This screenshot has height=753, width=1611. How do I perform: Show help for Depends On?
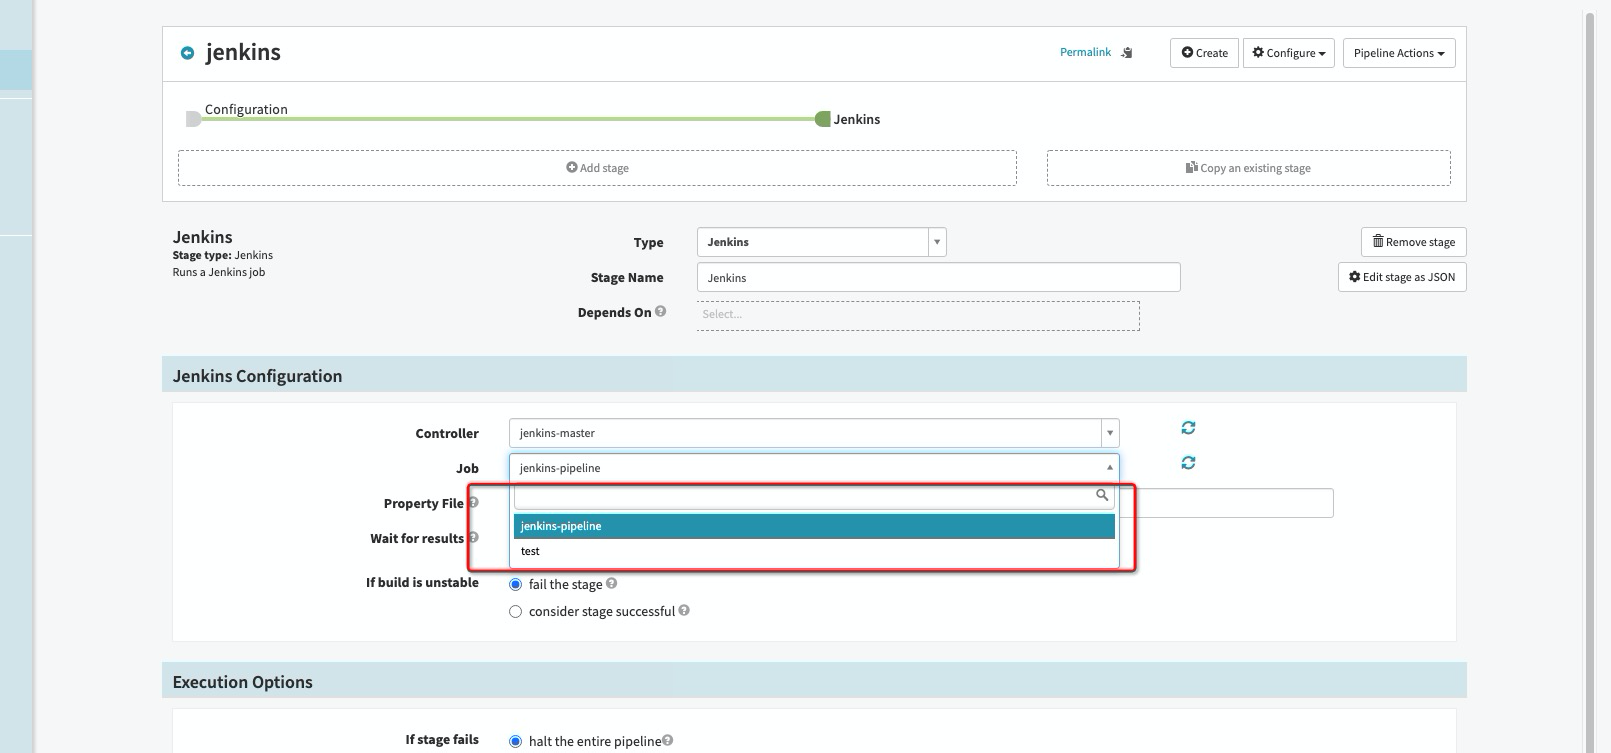(x=660, y=311)
